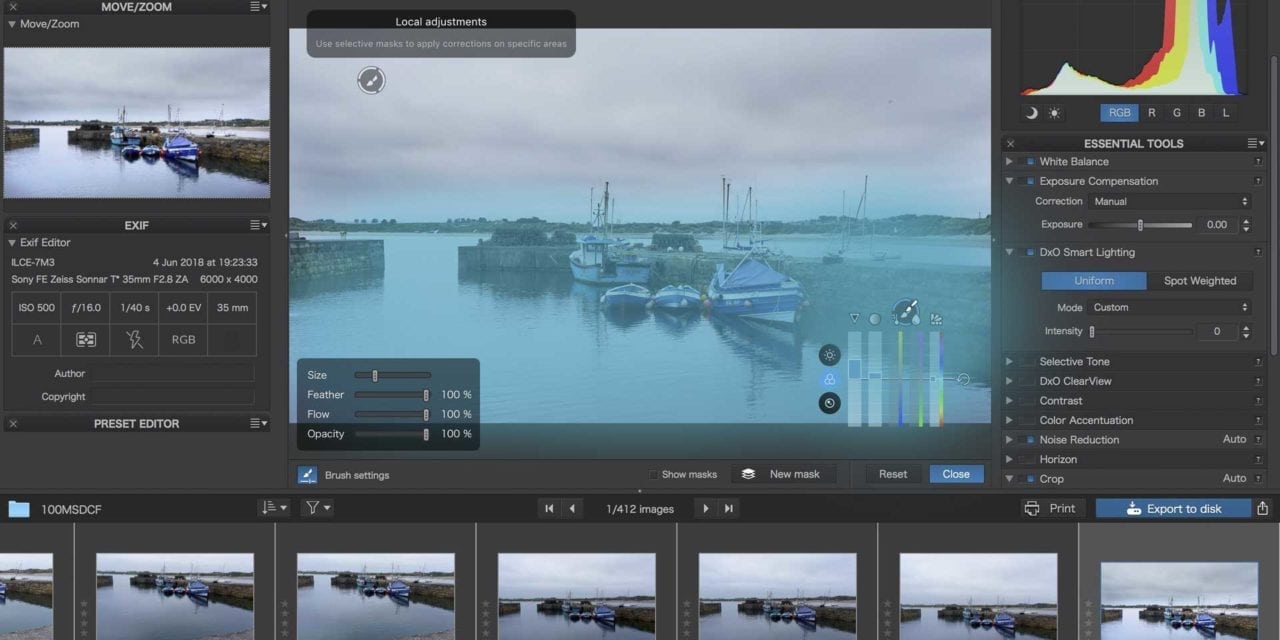Collapse the DxO Smart Lighting section

(1009, 253)
